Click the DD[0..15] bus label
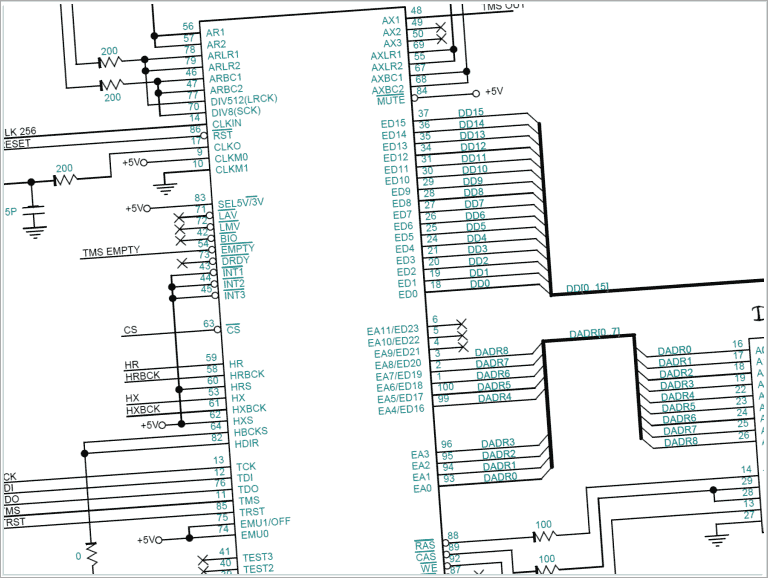768x578 pixels. pos(587,288)
